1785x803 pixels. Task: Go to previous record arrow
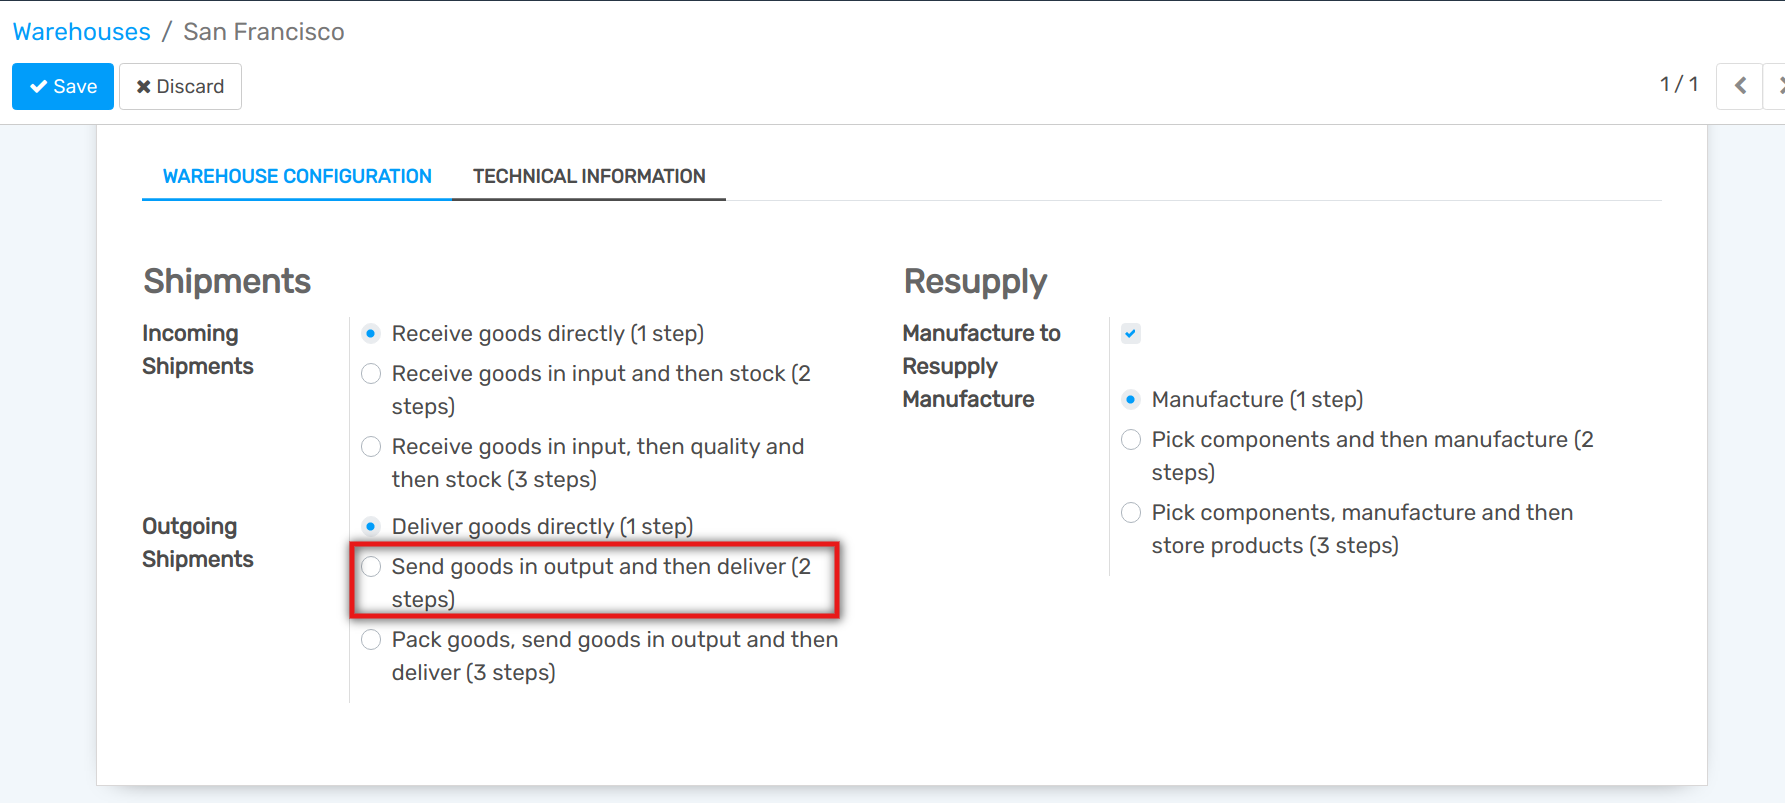[x=1739, y=86]
